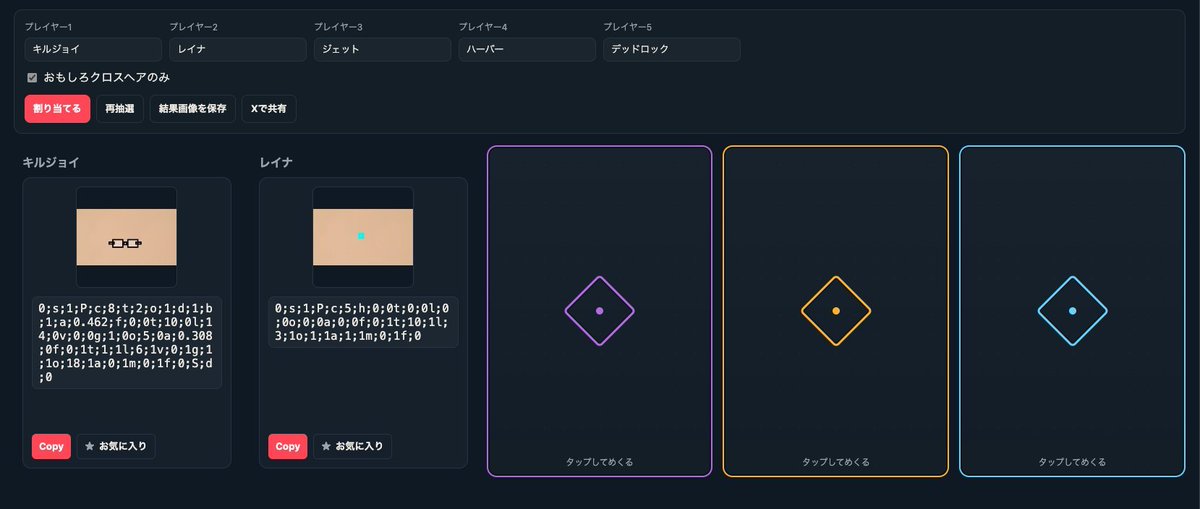
Task: Copy the キルジョイ crosshair code
Action: (x=51, y=446)
